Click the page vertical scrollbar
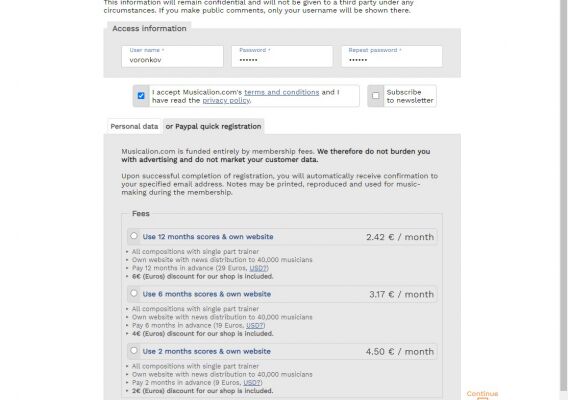This screenshot has width=568, height=400. 563,196
